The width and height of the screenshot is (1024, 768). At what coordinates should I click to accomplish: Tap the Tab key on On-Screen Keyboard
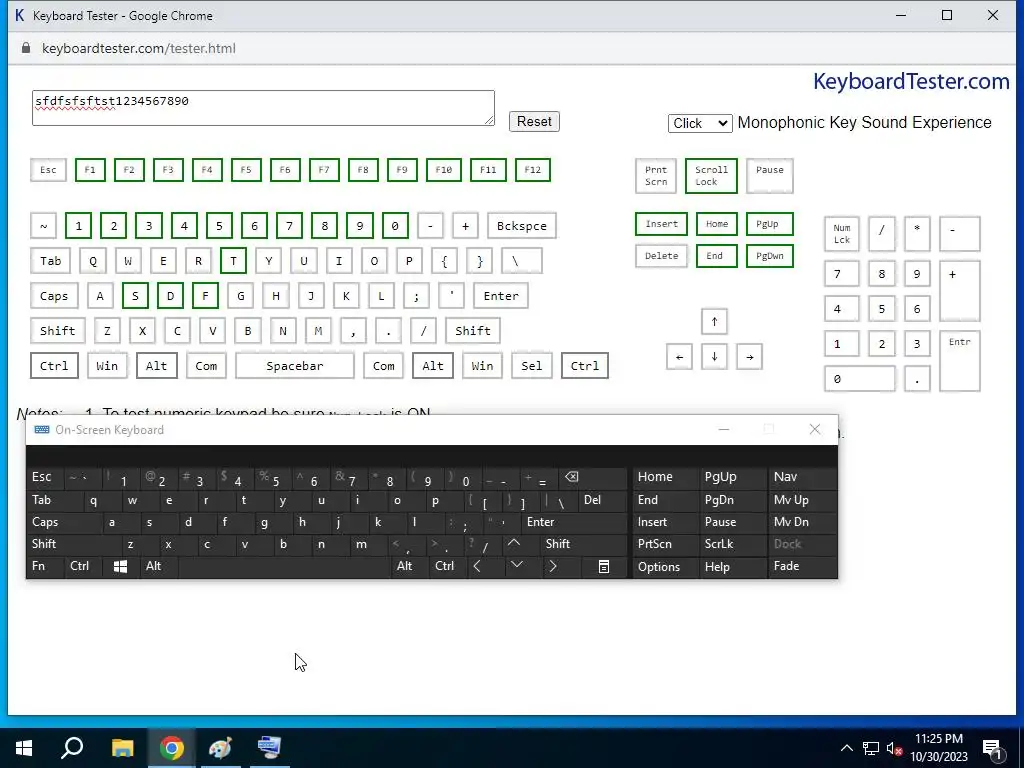(x=55, y=500)
